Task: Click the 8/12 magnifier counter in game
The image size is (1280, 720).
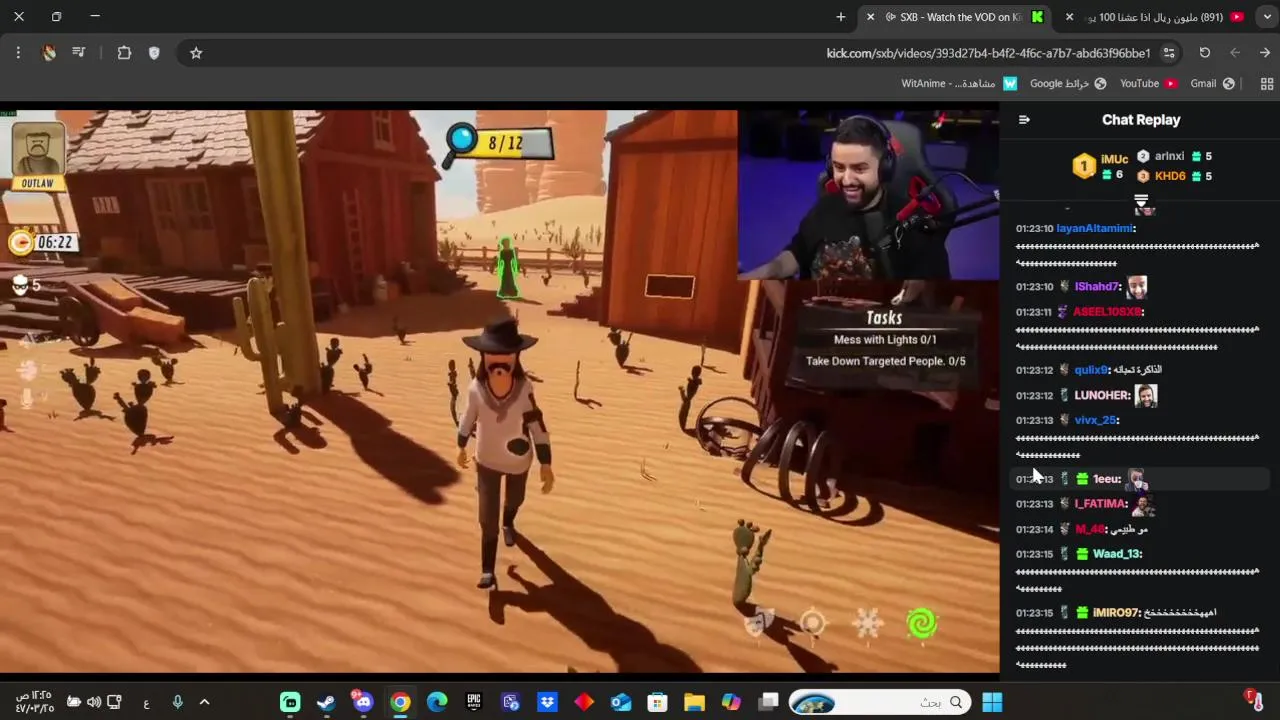Action: [x=499, y=143]
